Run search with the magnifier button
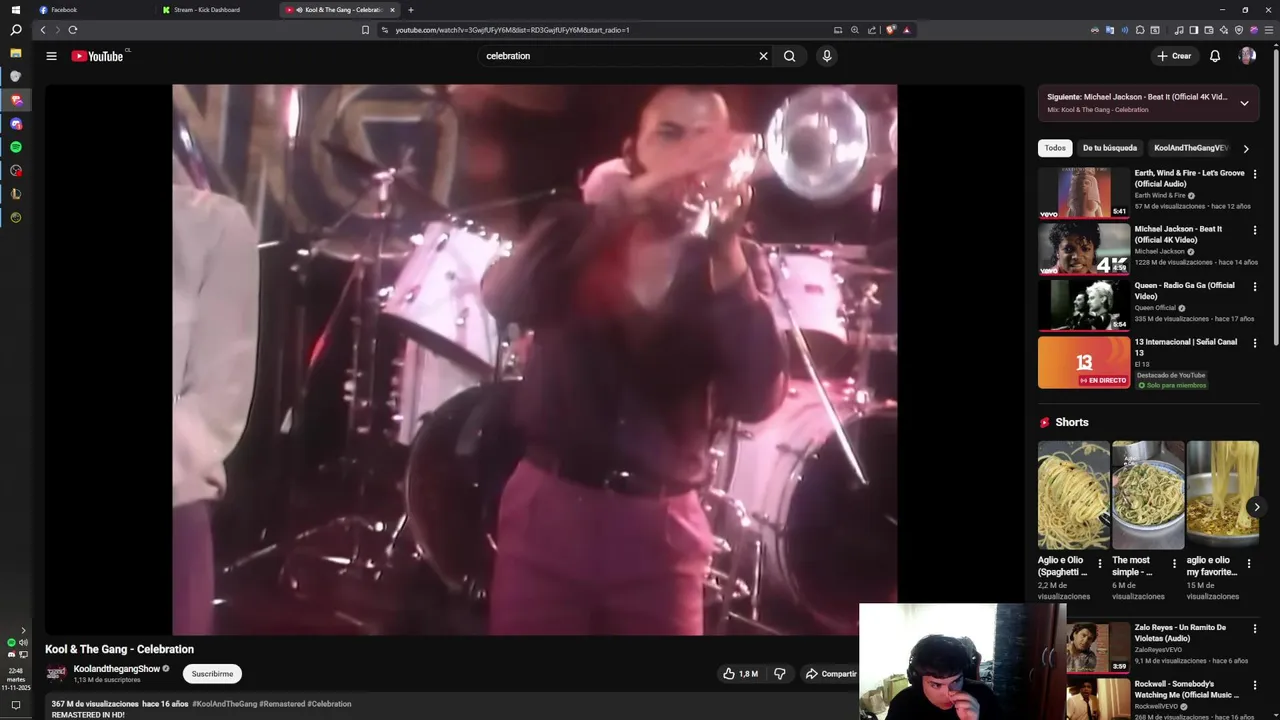 (790, 56)
